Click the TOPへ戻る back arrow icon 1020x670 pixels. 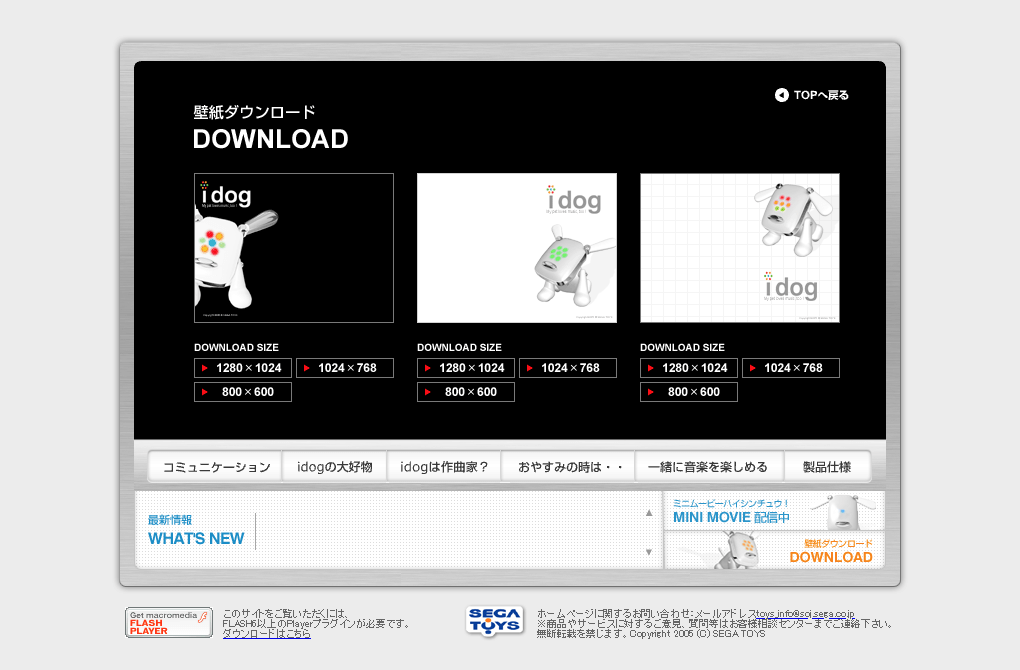(x=781, y=95)
